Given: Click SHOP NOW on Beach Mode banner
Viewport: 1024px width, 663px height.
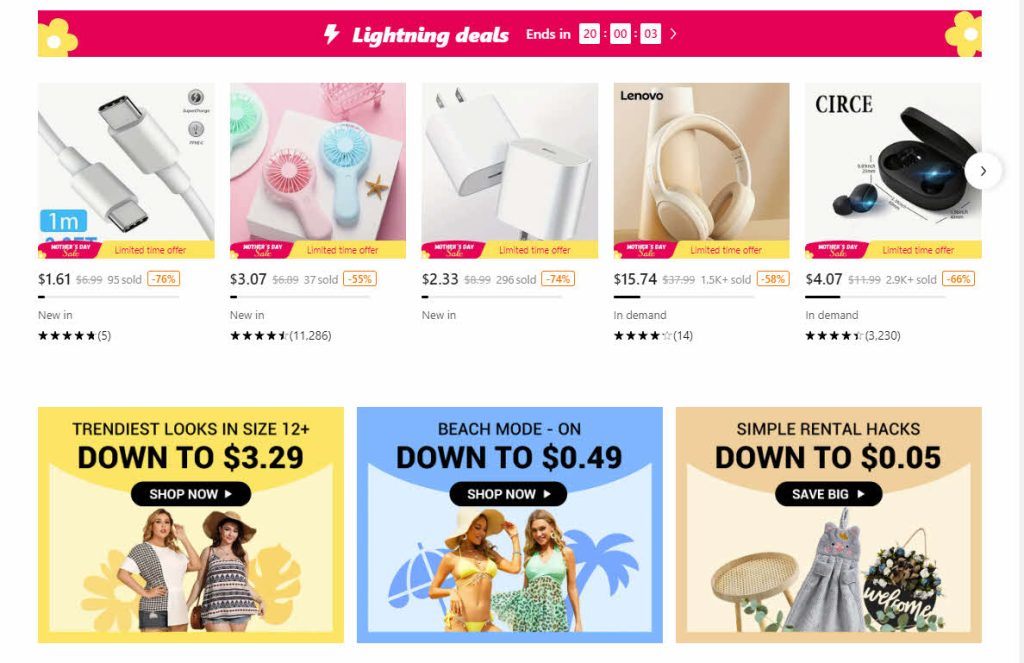Looking at the screenshot, I should tap(509, 494).
